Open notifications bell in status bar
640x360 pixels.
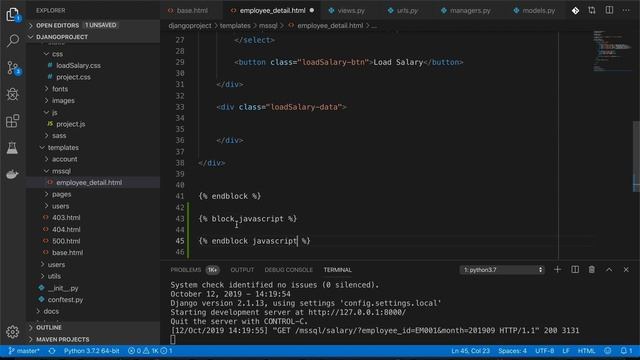[x=626, y=351]
